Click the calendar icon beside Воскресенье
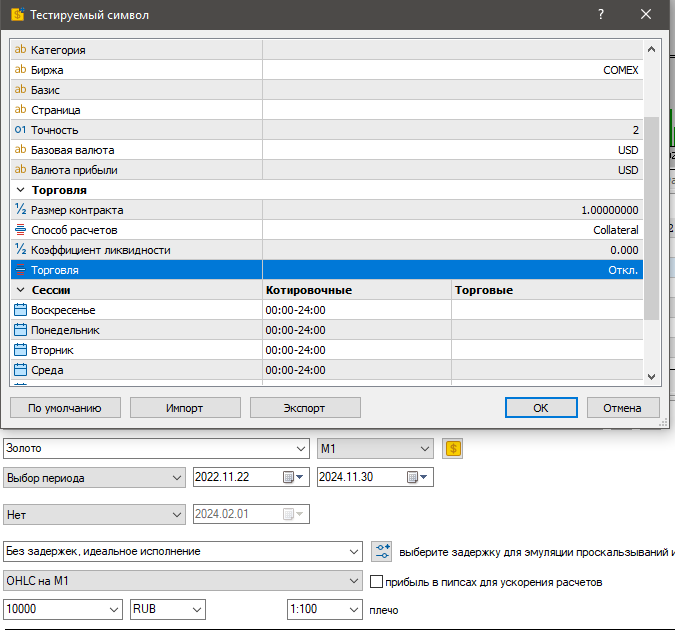This screenshot has width=675, height=630. [20, 310]
